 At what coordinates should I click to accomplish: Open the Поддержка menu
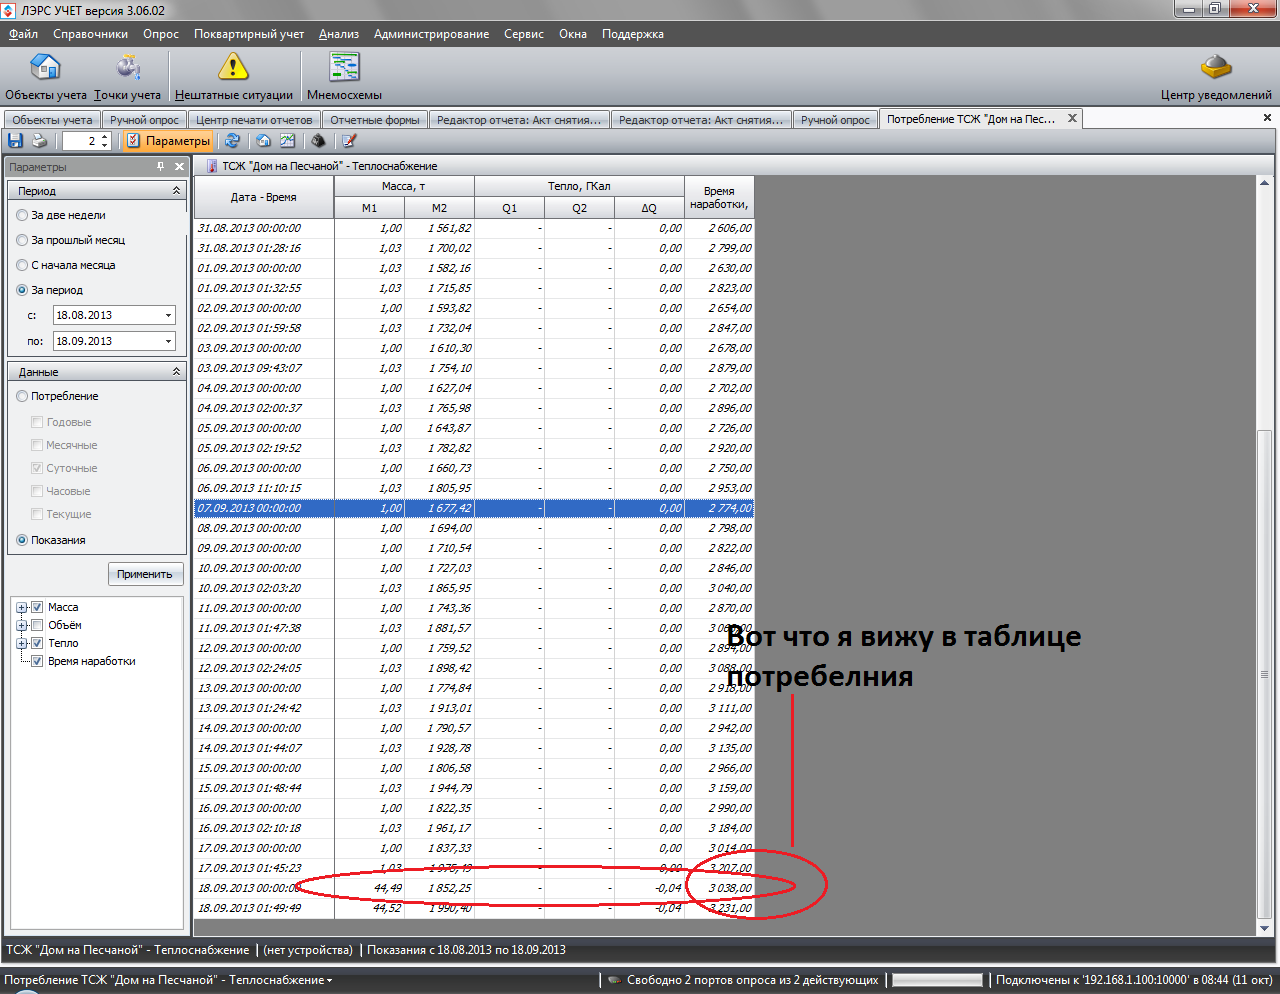pyautogui.click(x=632, y=34)
